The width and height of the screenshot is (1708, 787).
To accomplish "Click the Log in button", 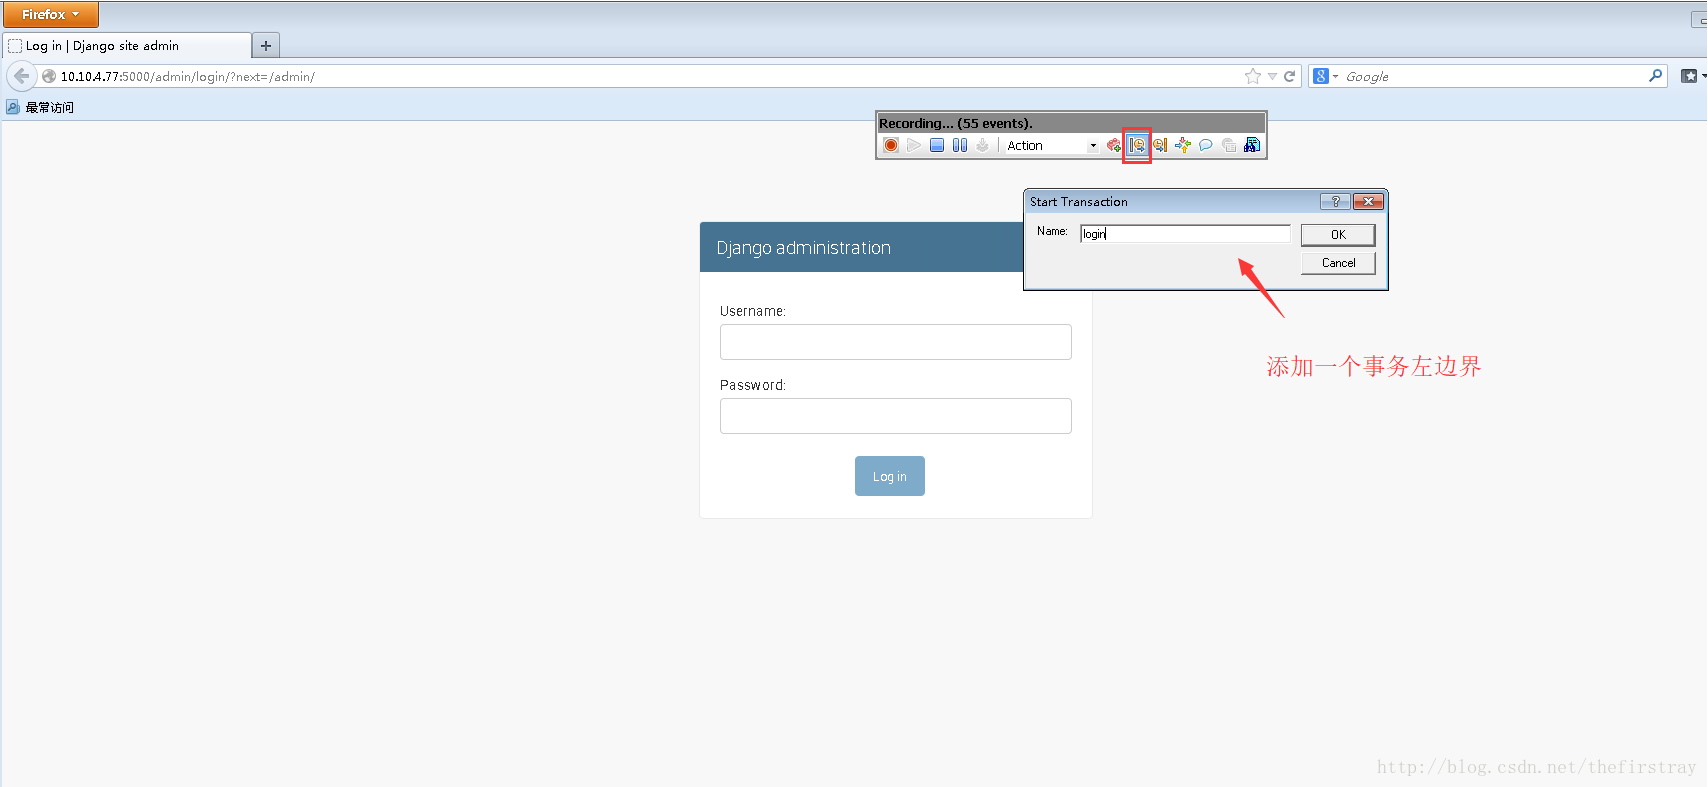I will coord(890,476).
